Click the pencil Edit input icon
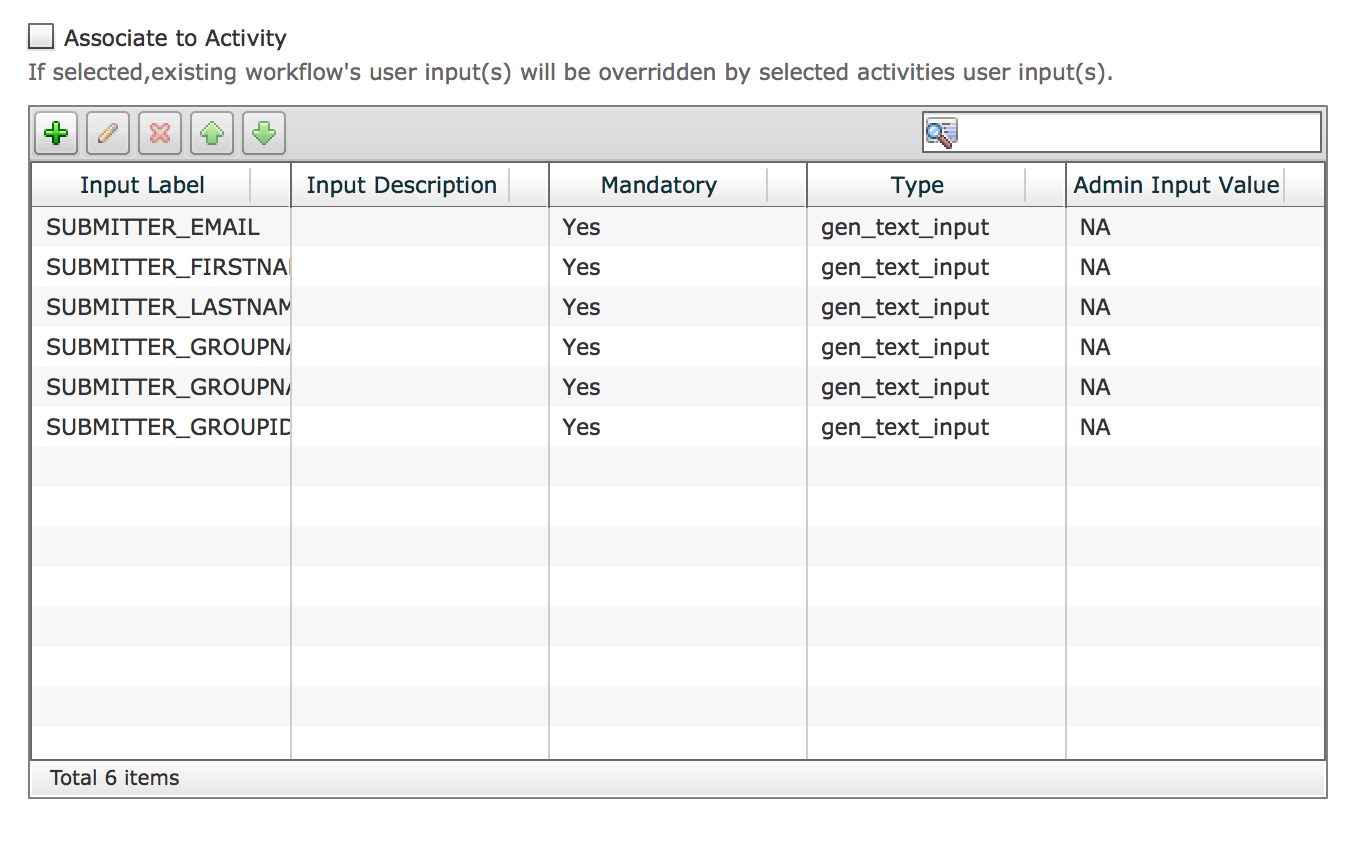This screenshot has height=842, width=1368. click(x=108, y=133)
